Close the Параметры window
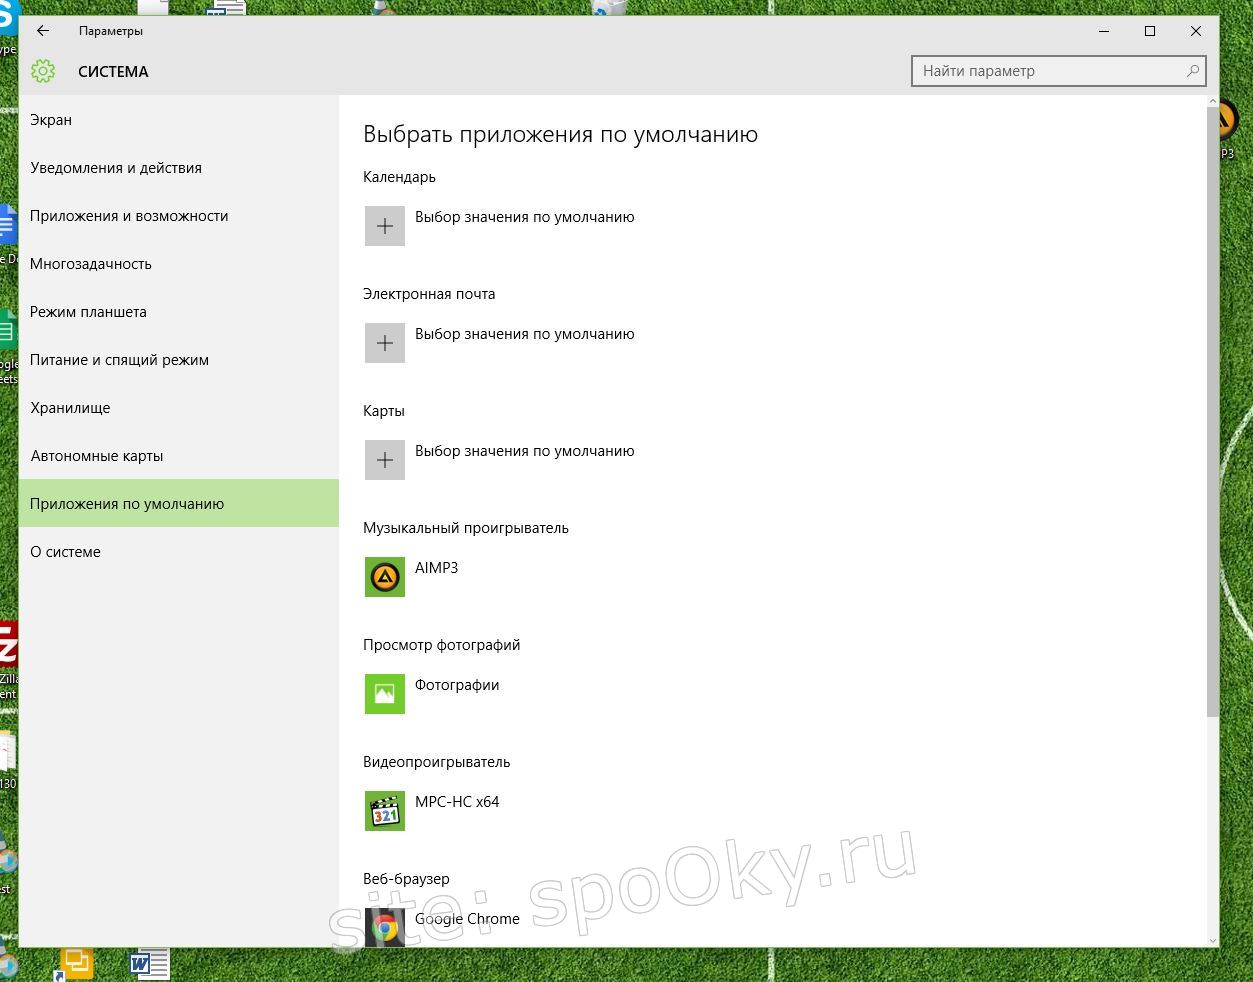Screen dimensions: 1253x982 (x=1196, y=31)
